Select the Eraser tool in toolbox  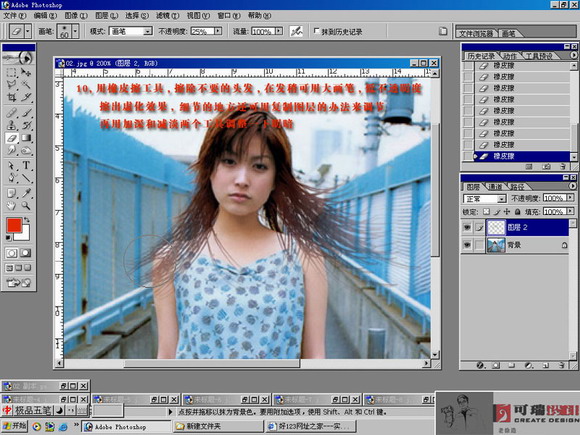tap(12, 138)
